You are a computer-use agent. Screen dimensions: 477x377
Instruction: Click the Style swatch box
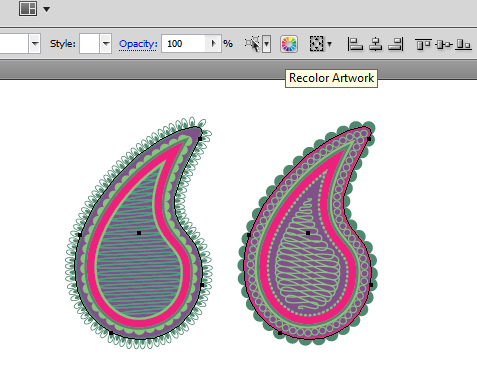pyautogui.click(x=89, y=44)
